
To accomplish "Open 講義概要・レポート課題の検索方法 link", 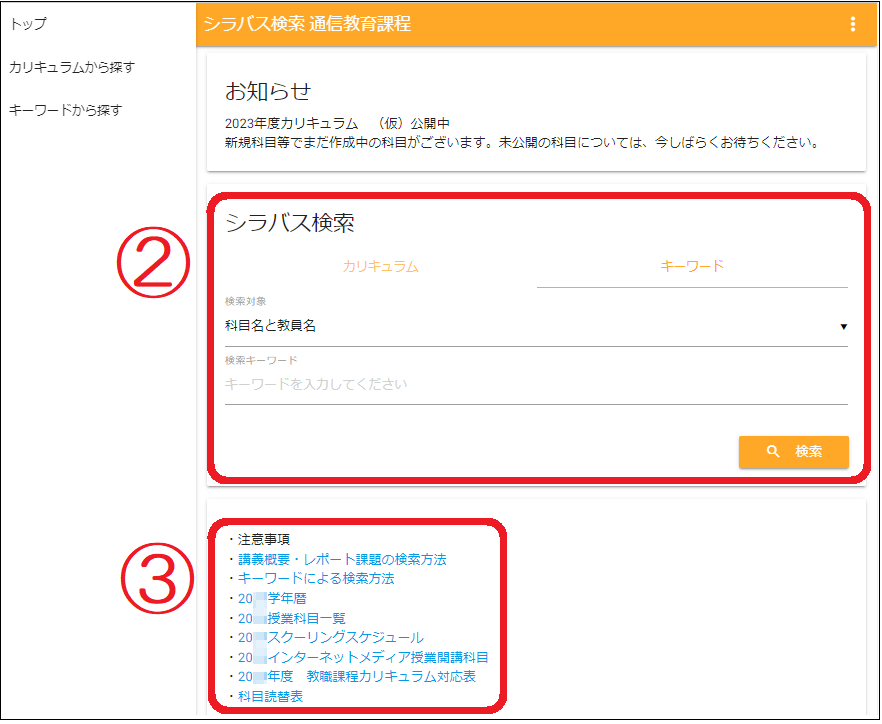I will coord(342,560).
